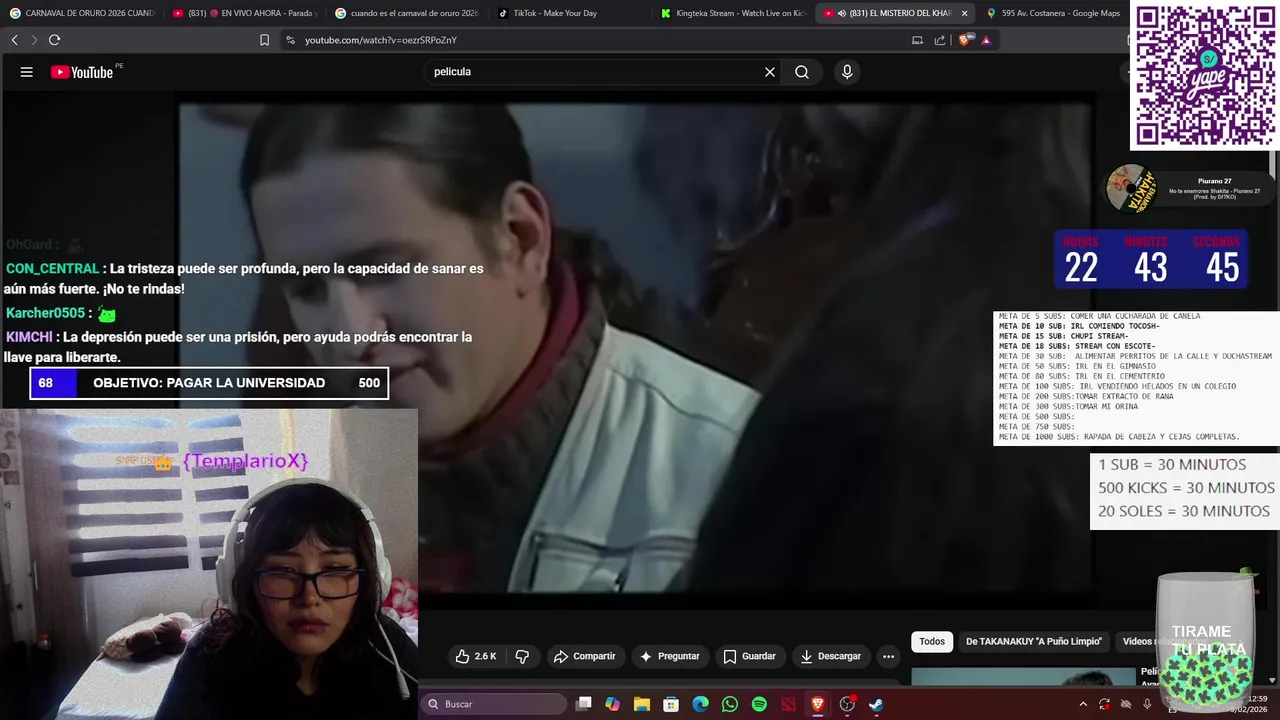This screenshot has width=1280, height=720.
Task: Open the taskbar microphone tray icon
Action: coord(1147,704)
